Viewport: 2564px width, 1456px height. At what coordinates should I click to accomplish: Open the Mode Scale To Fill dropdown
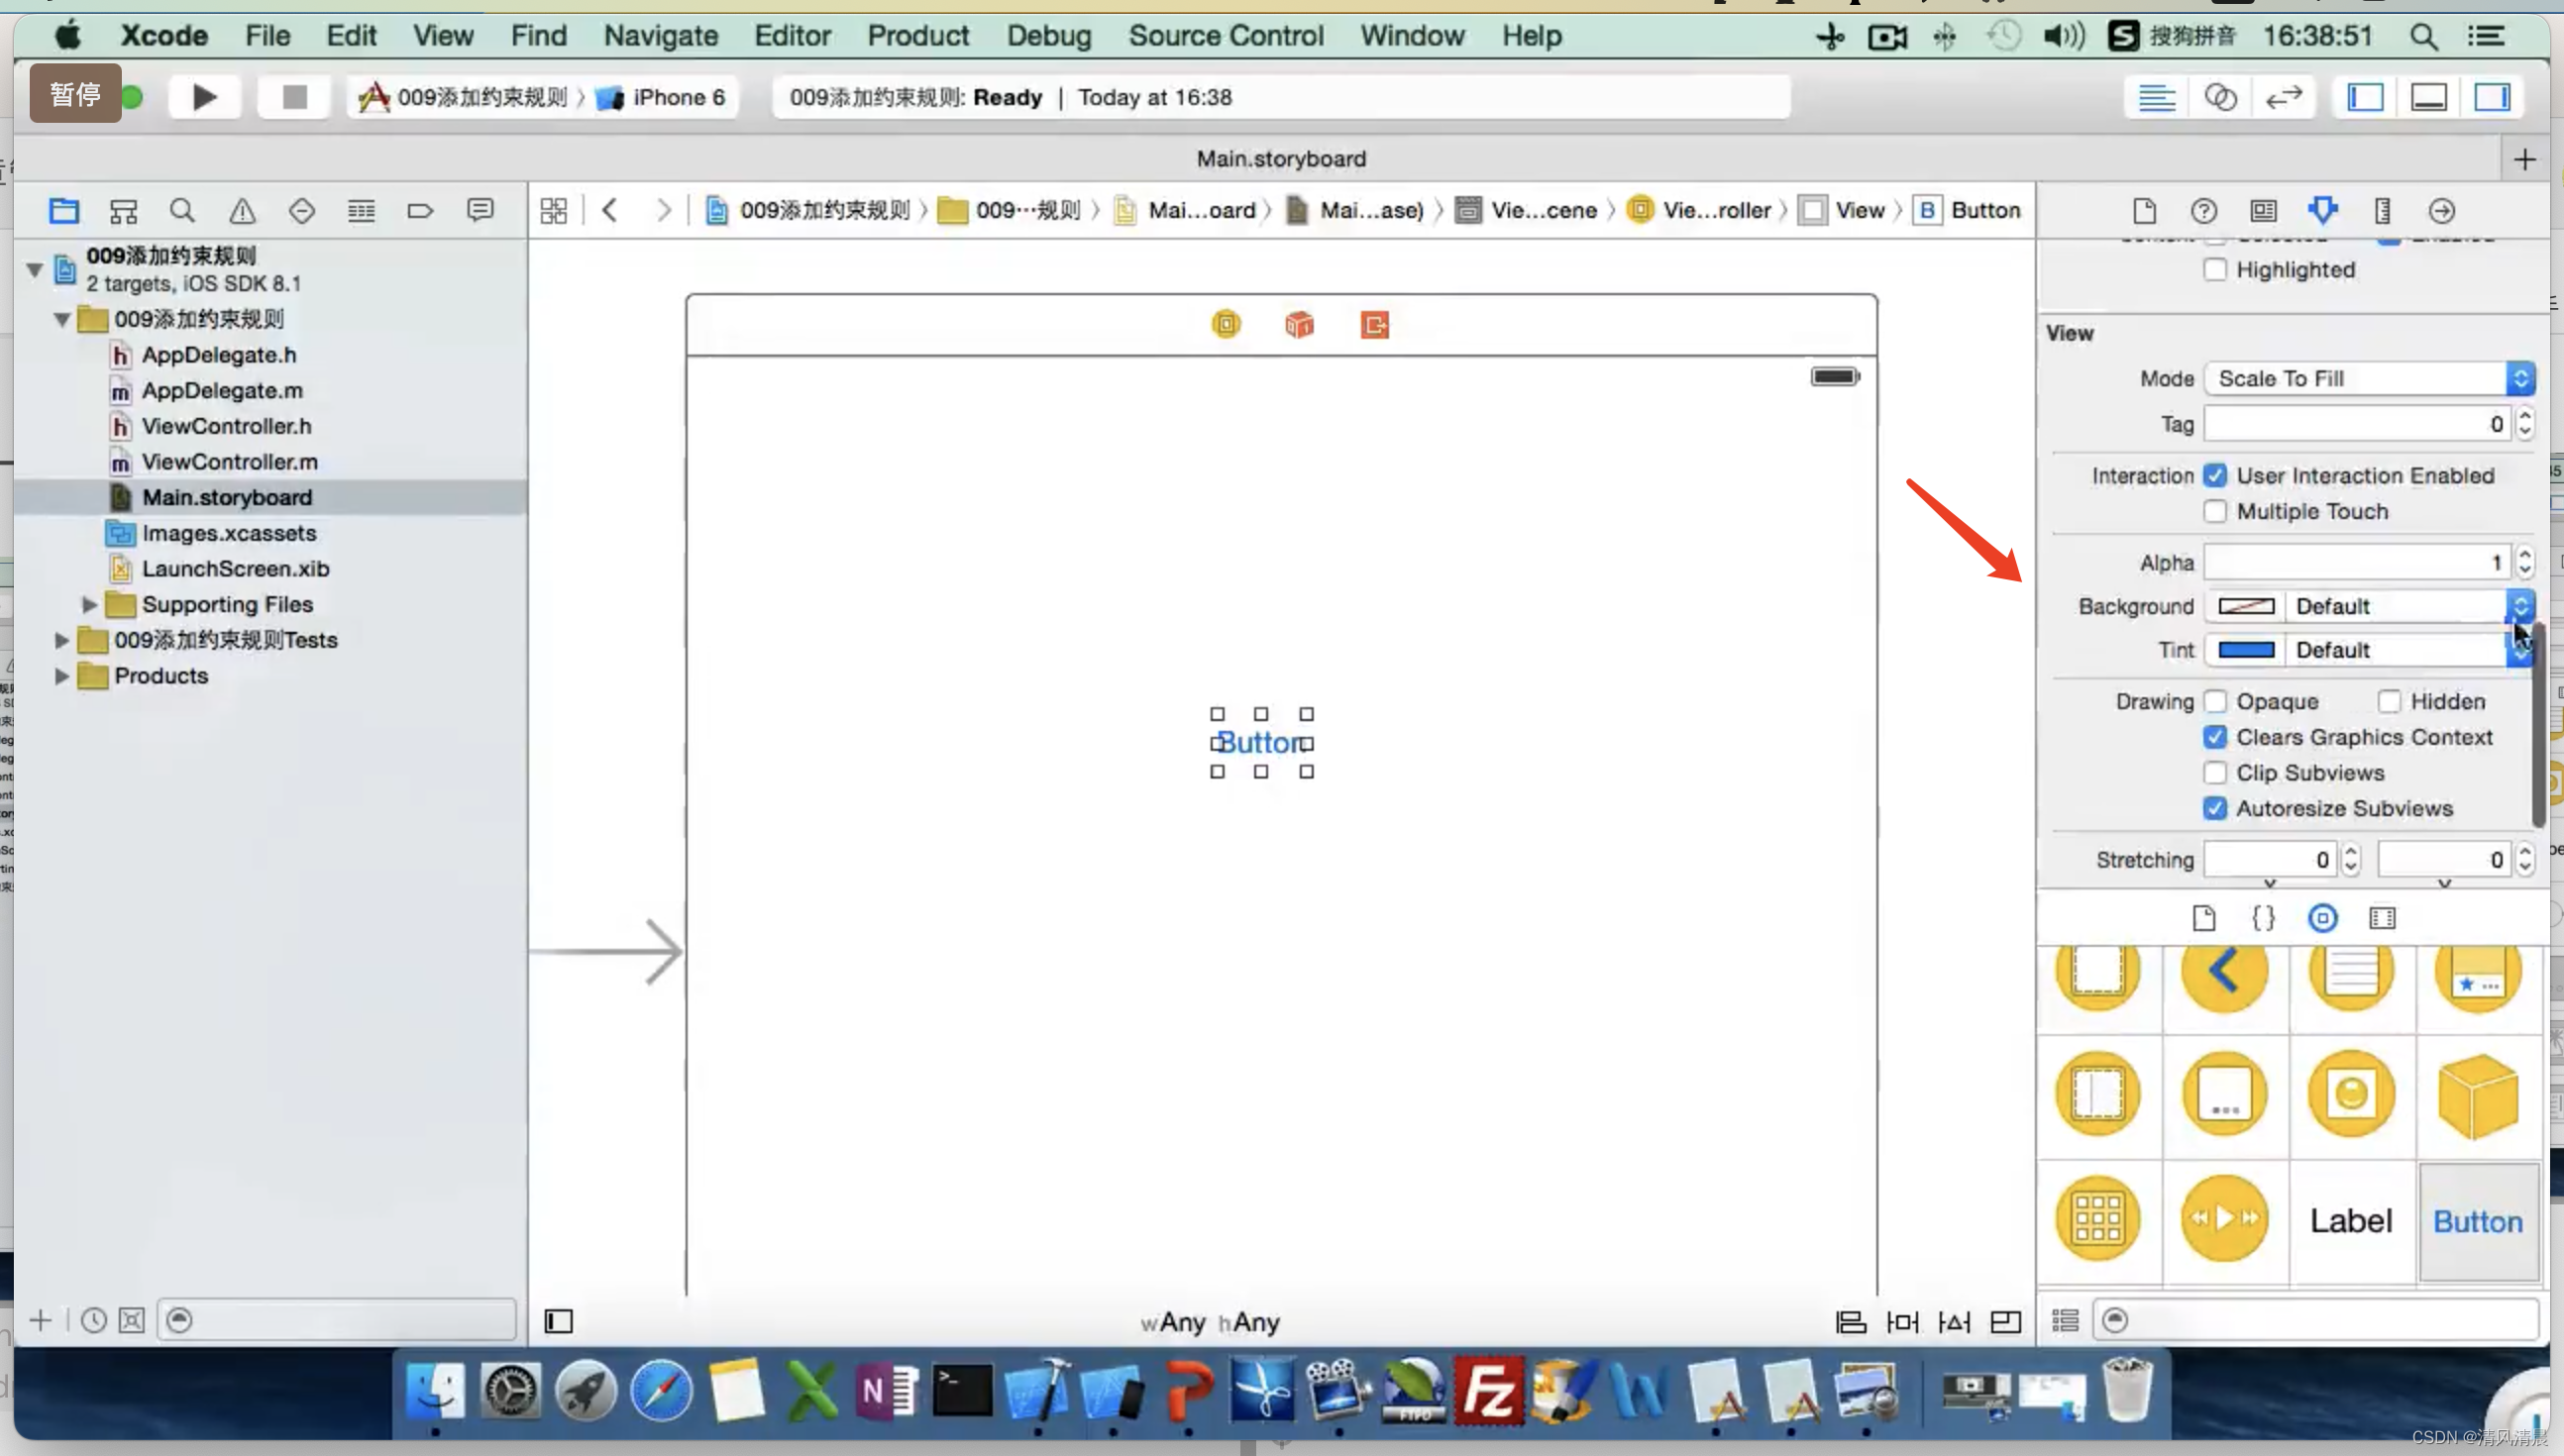(x=2368, y=378)
